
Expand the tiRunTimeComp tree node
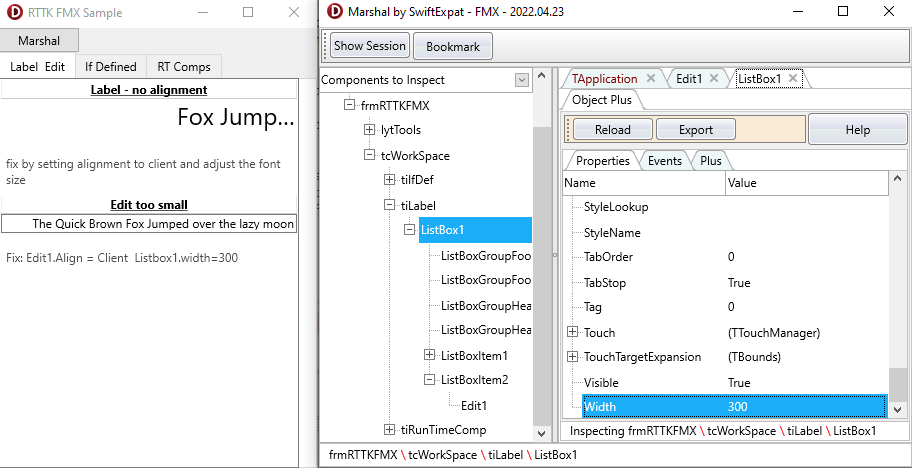click(390, 430)
